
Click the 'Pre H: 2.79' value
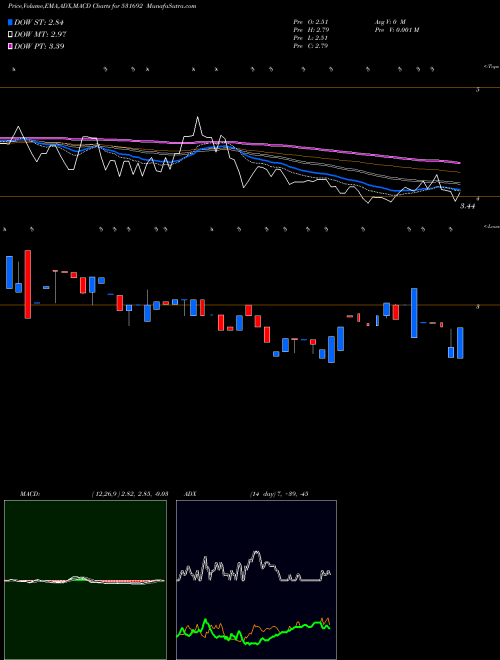(x=311, y=30)
